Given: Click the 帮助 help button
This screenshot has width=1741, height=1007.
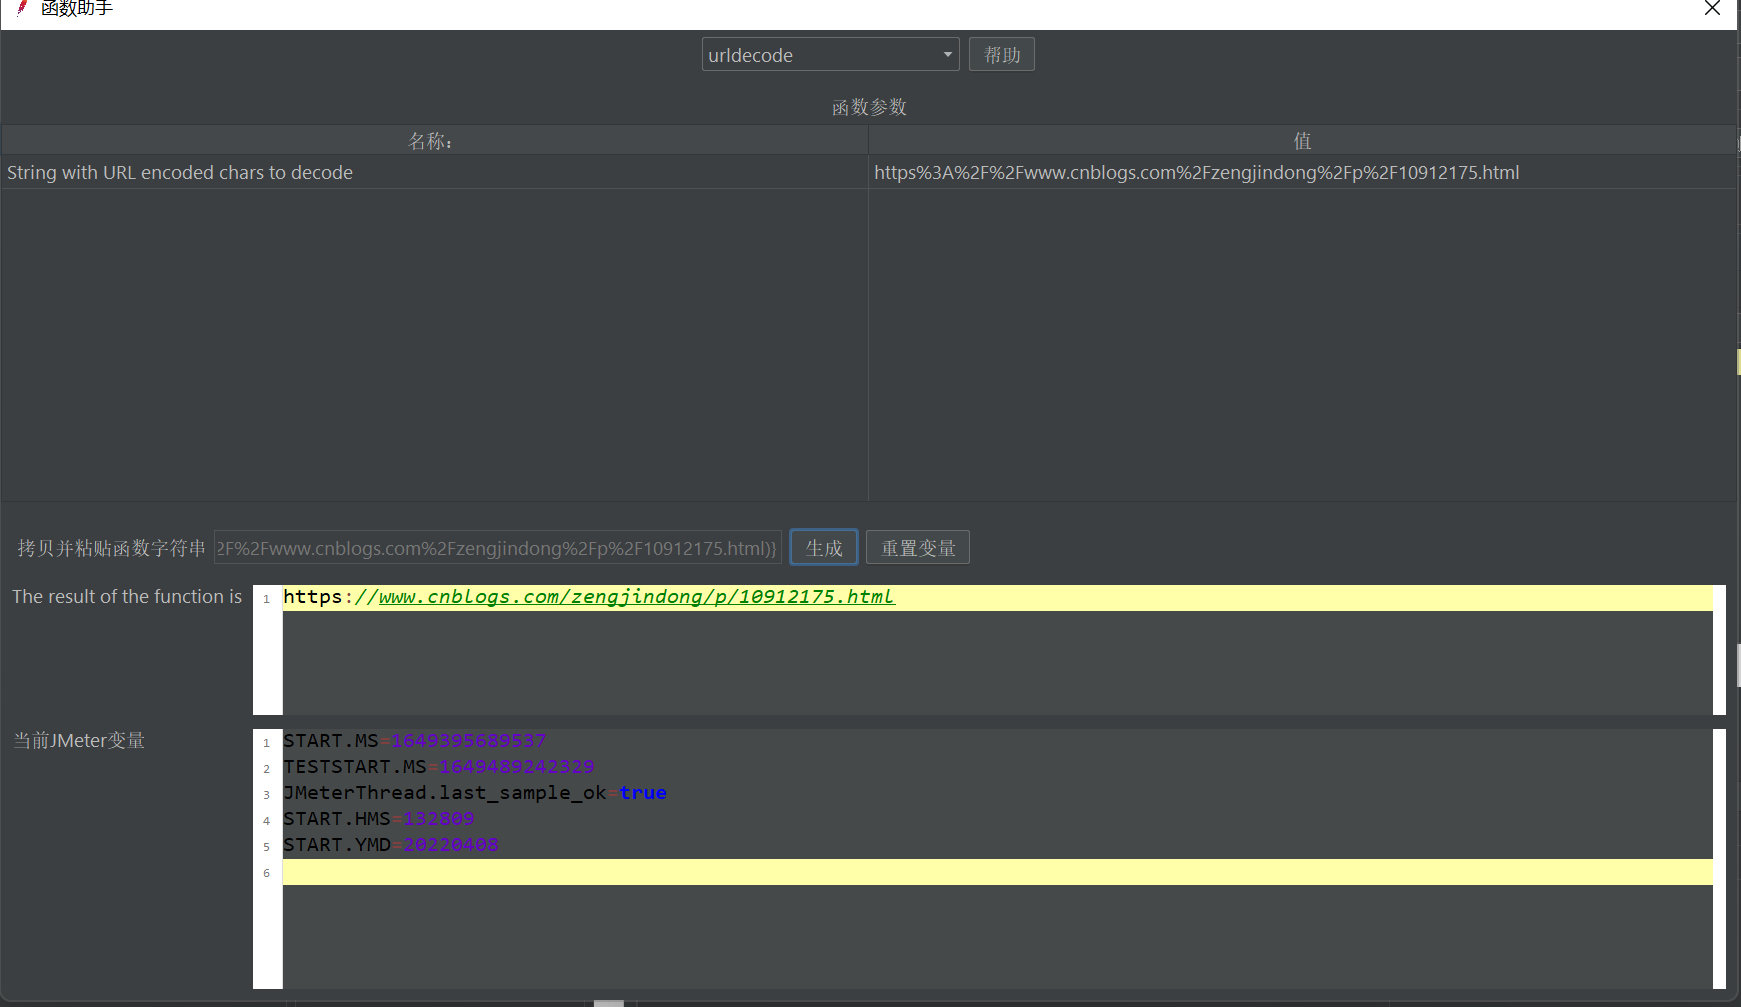Looking at the screenshot, I should coord(1001,54).
